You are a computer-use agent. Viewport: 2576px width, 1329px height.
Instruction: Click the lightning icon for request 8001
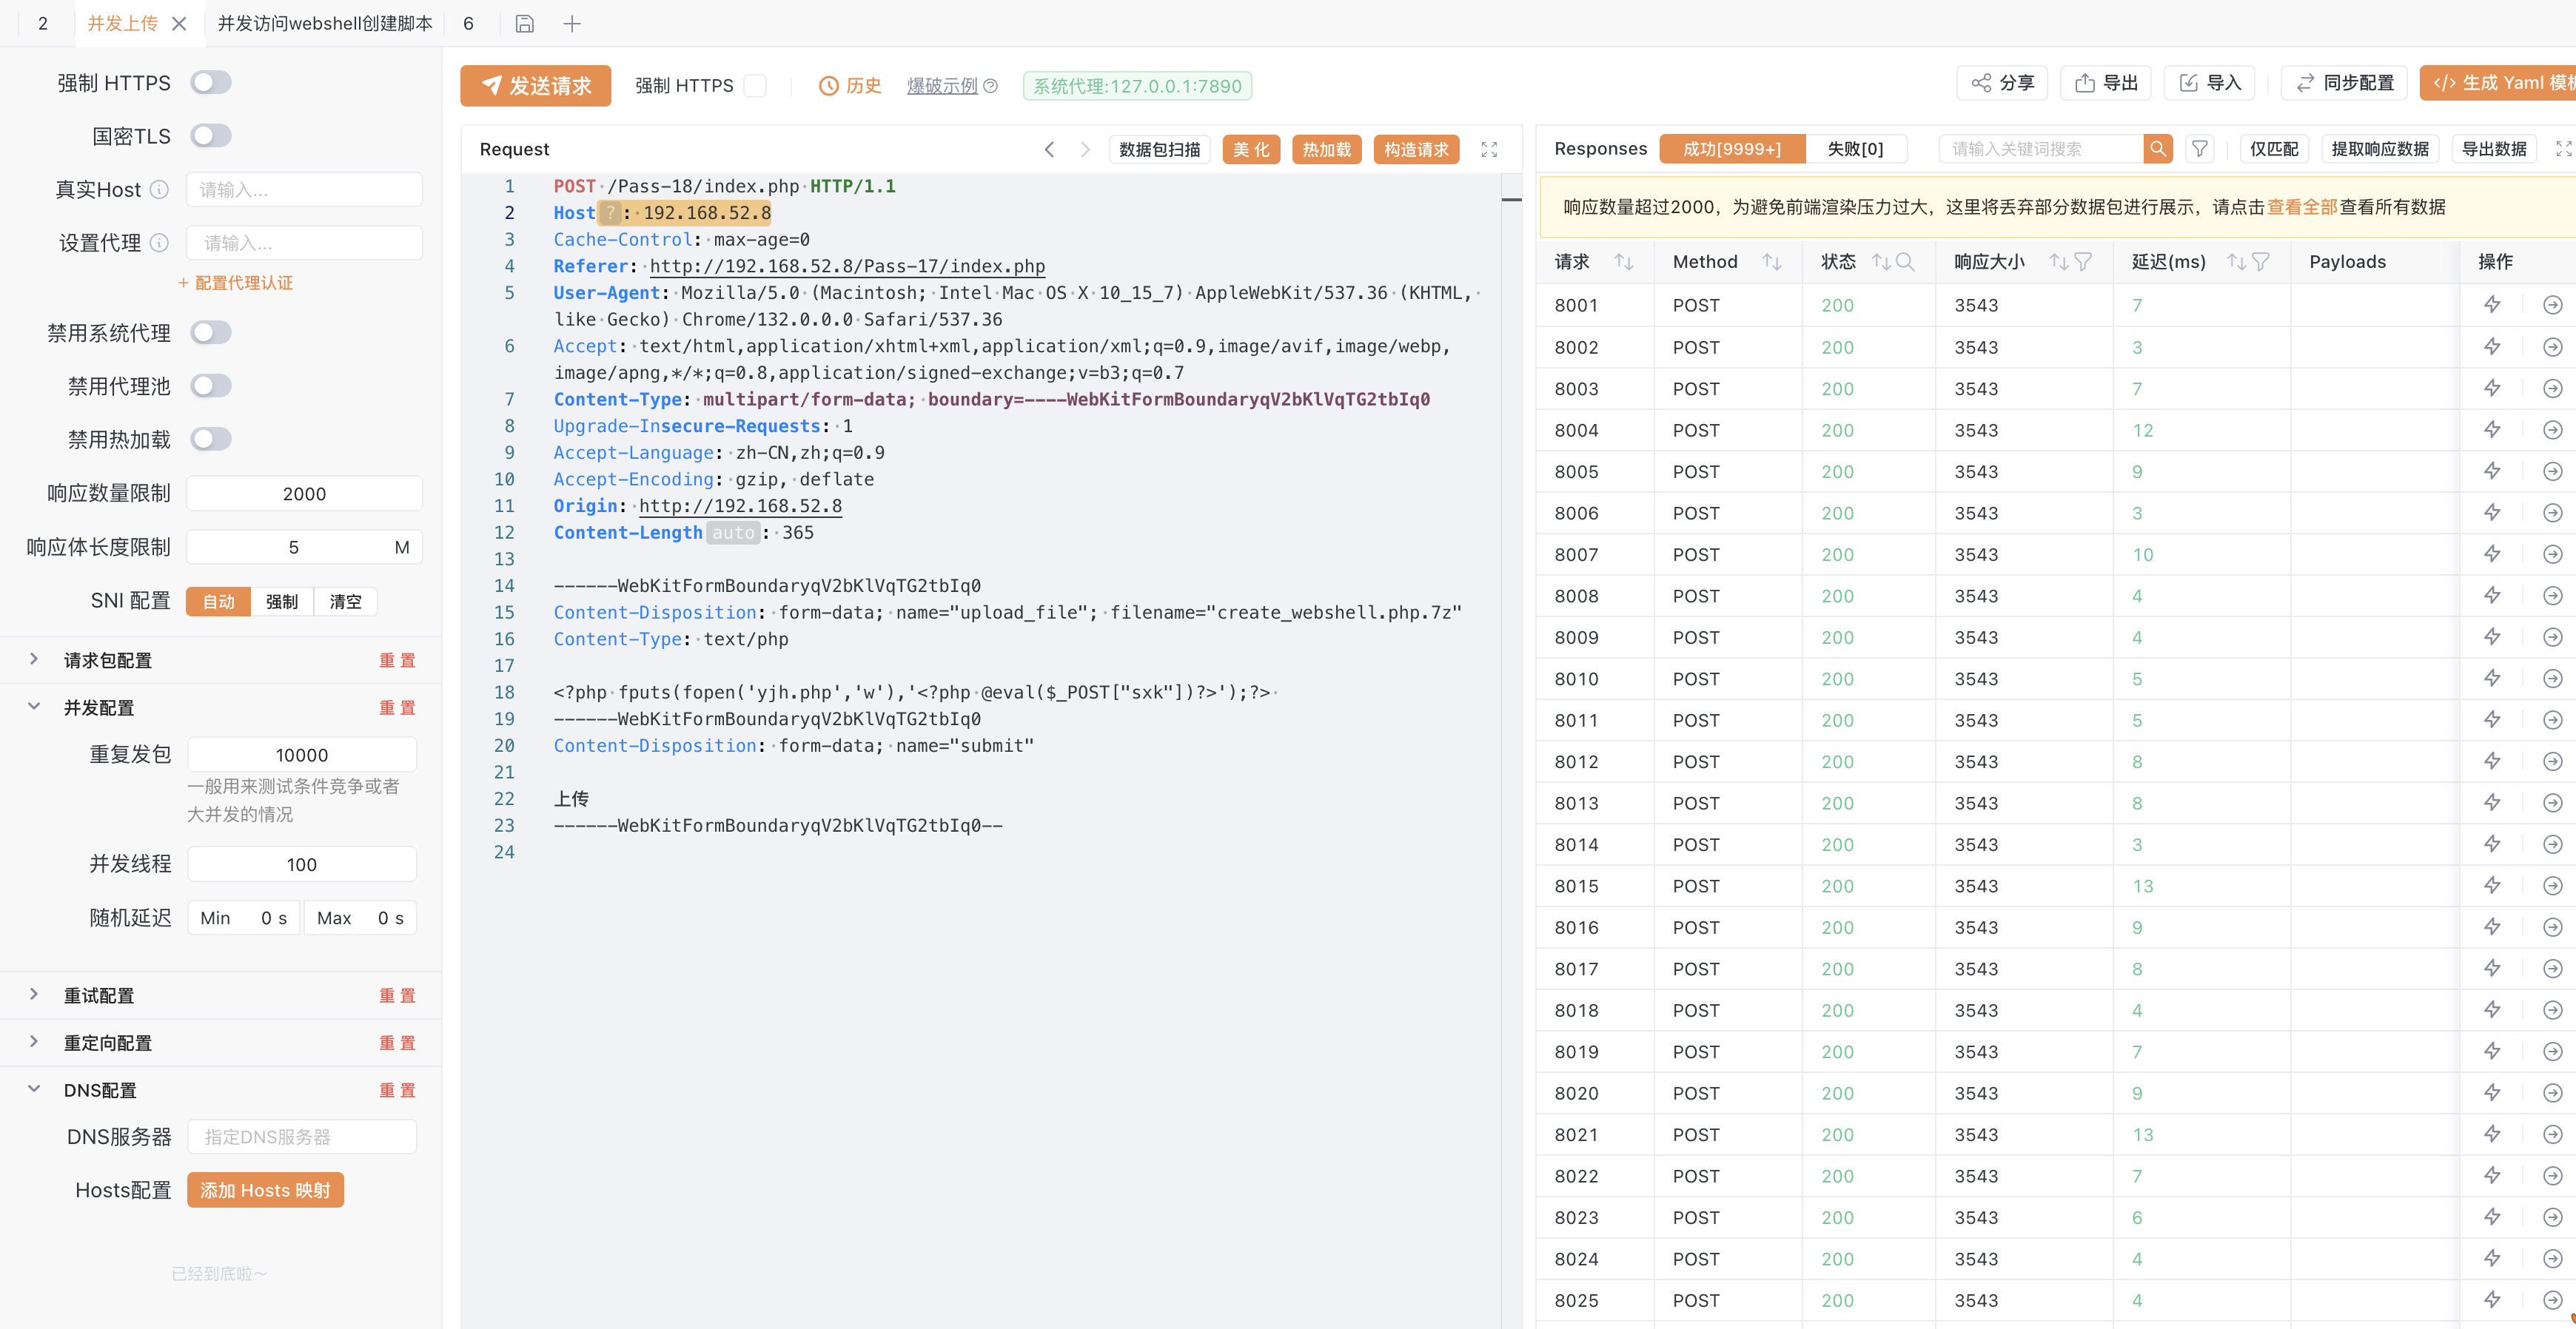pyautogui.click(x=2491, y=305)
